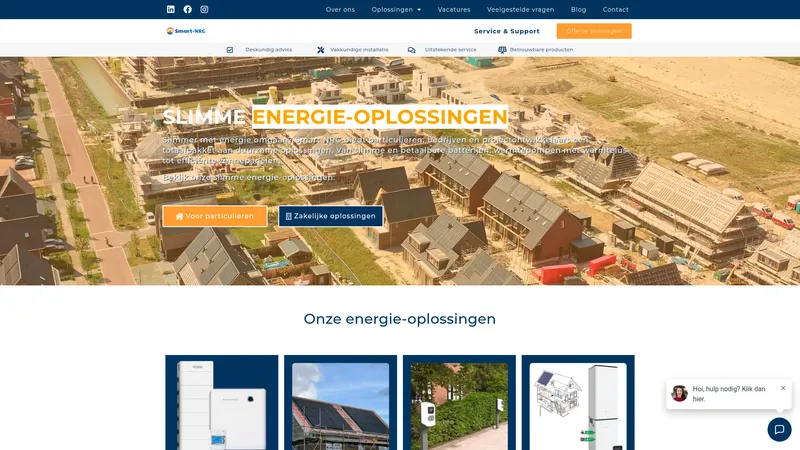The width and height of the screenshot is (800, 450).
Task: Click the Smart-NRG logo
Action: tap(186, 31)
